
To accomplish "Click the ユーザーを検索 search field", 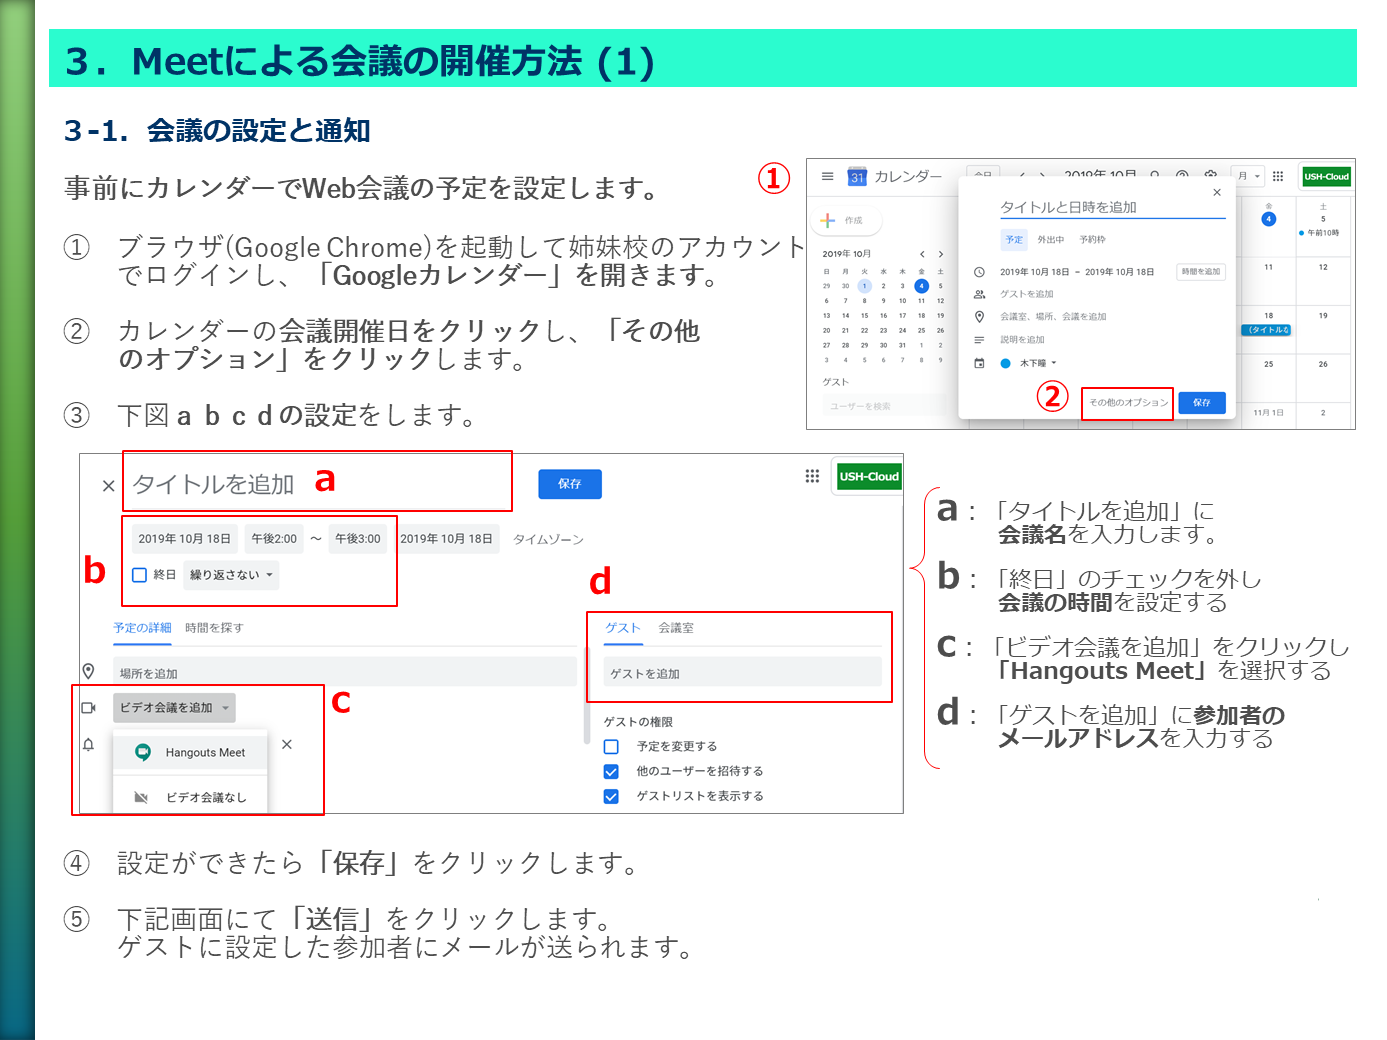I will click(x=885, y=406).
